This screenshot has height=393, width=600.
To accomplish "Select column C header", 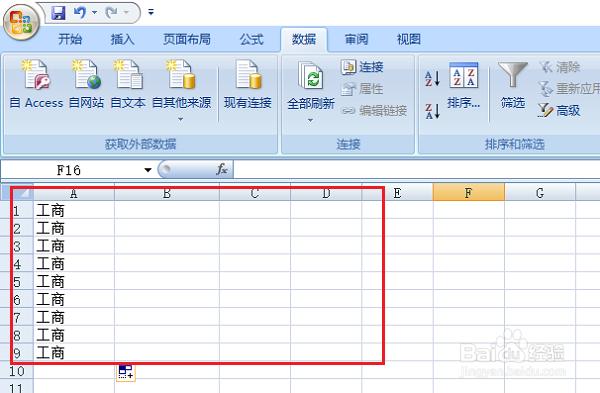I will pyautogui.click(x=255, y=193).
